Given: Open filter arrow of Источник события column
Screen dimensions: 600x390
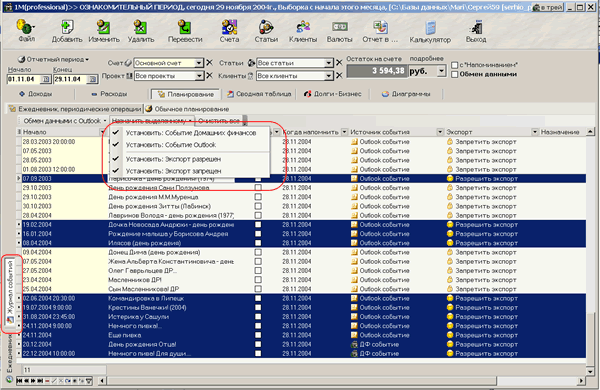Looking at the screenshot, I should pyautogui.click(x=440, y=132).
